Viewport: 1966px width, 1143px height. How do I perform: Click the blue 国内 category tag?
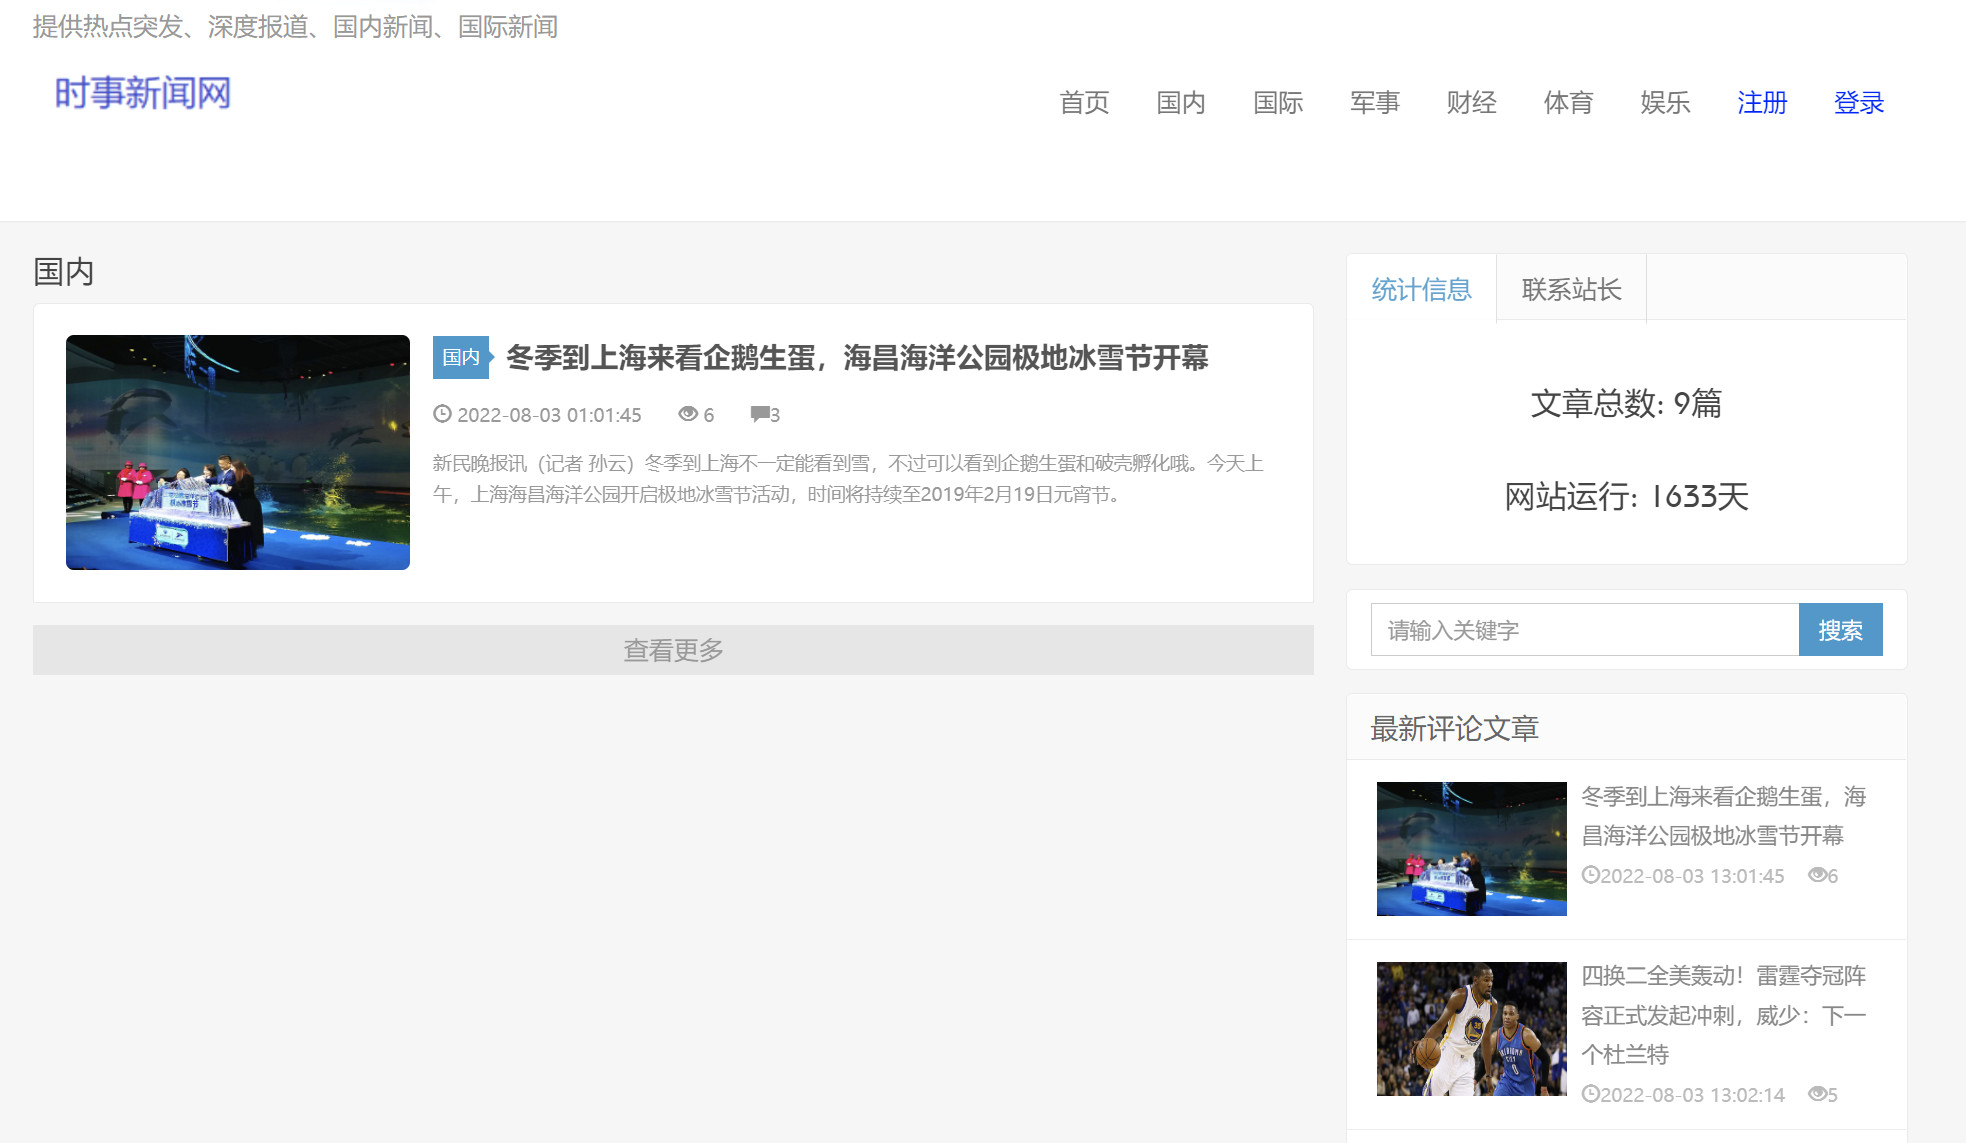click(461, 357)
